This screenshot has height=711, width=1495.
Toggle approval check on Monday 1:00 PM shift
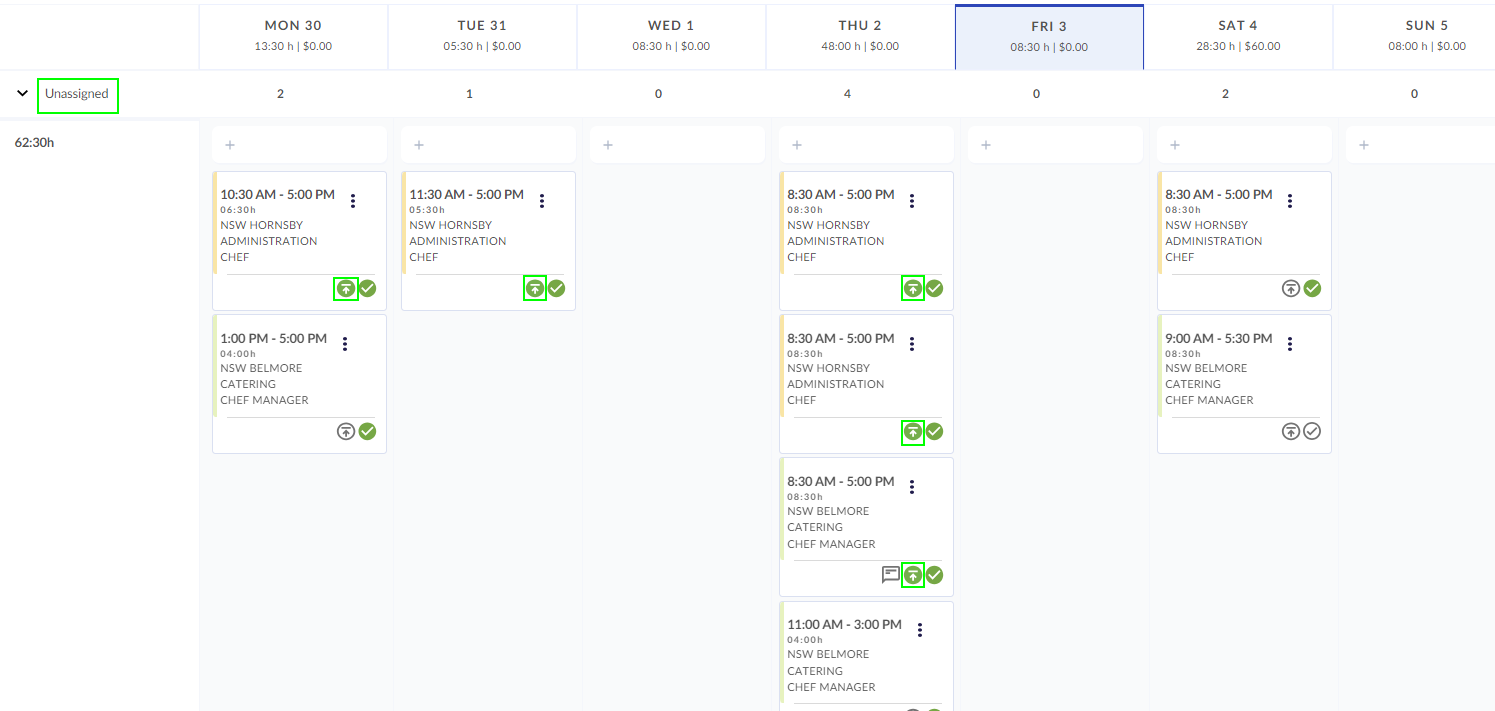pyautogui.click(x=367, y=432)
